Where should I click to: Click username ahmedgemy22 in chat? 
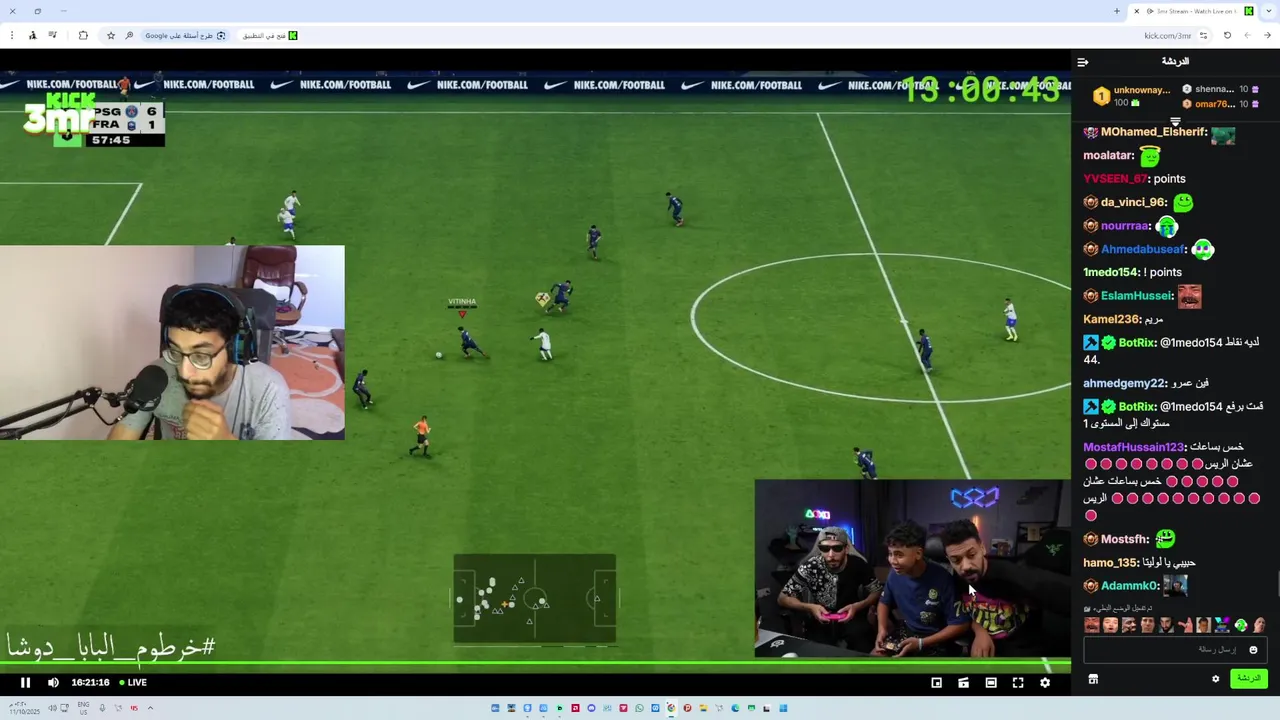(1125, 384)
